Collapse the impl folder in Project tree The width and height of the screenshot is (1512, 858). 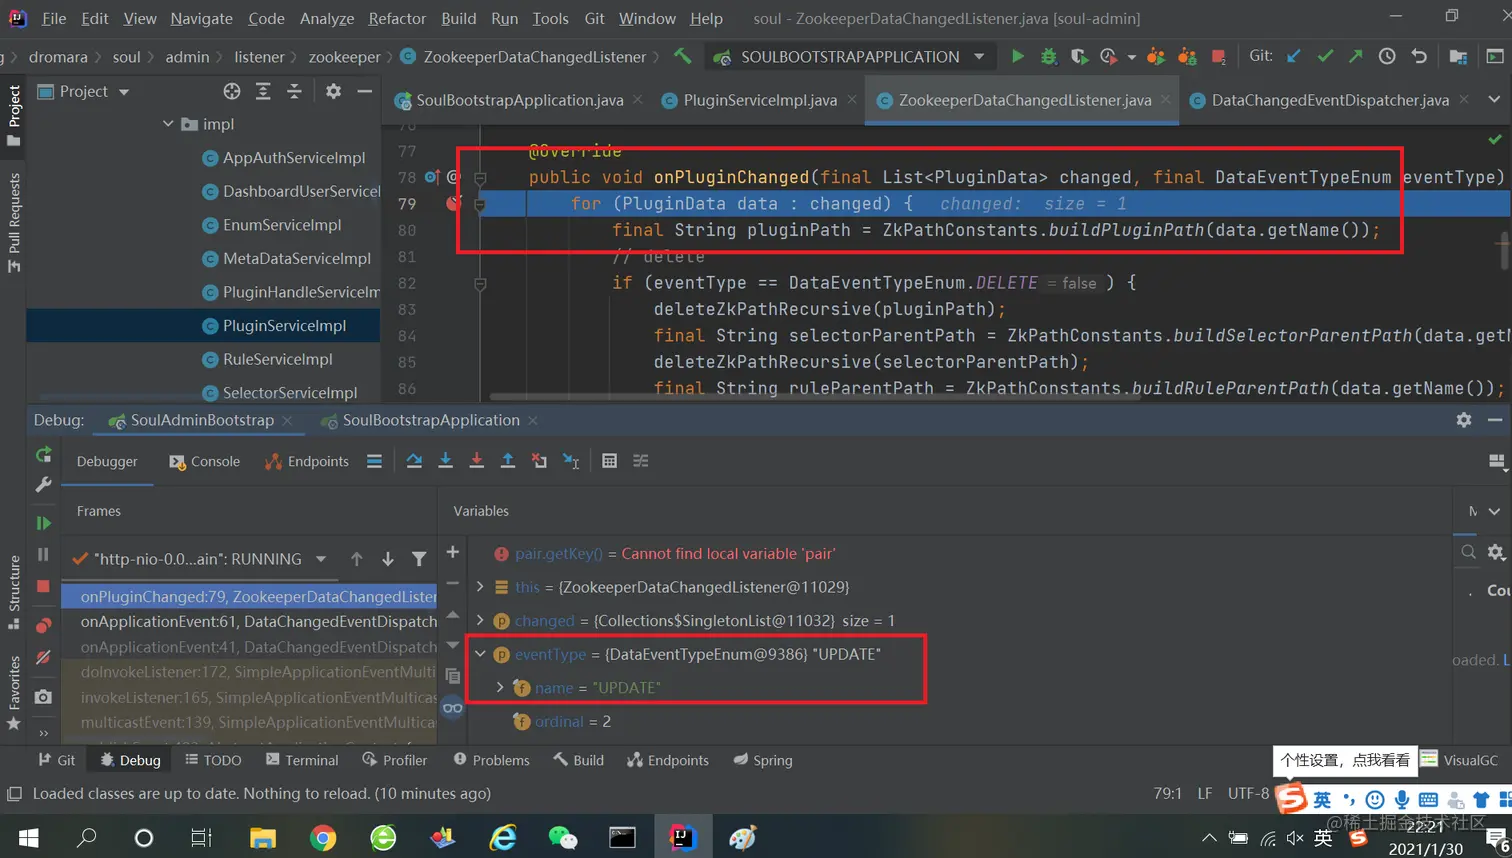pyautogui.click(x=168, y=124)
